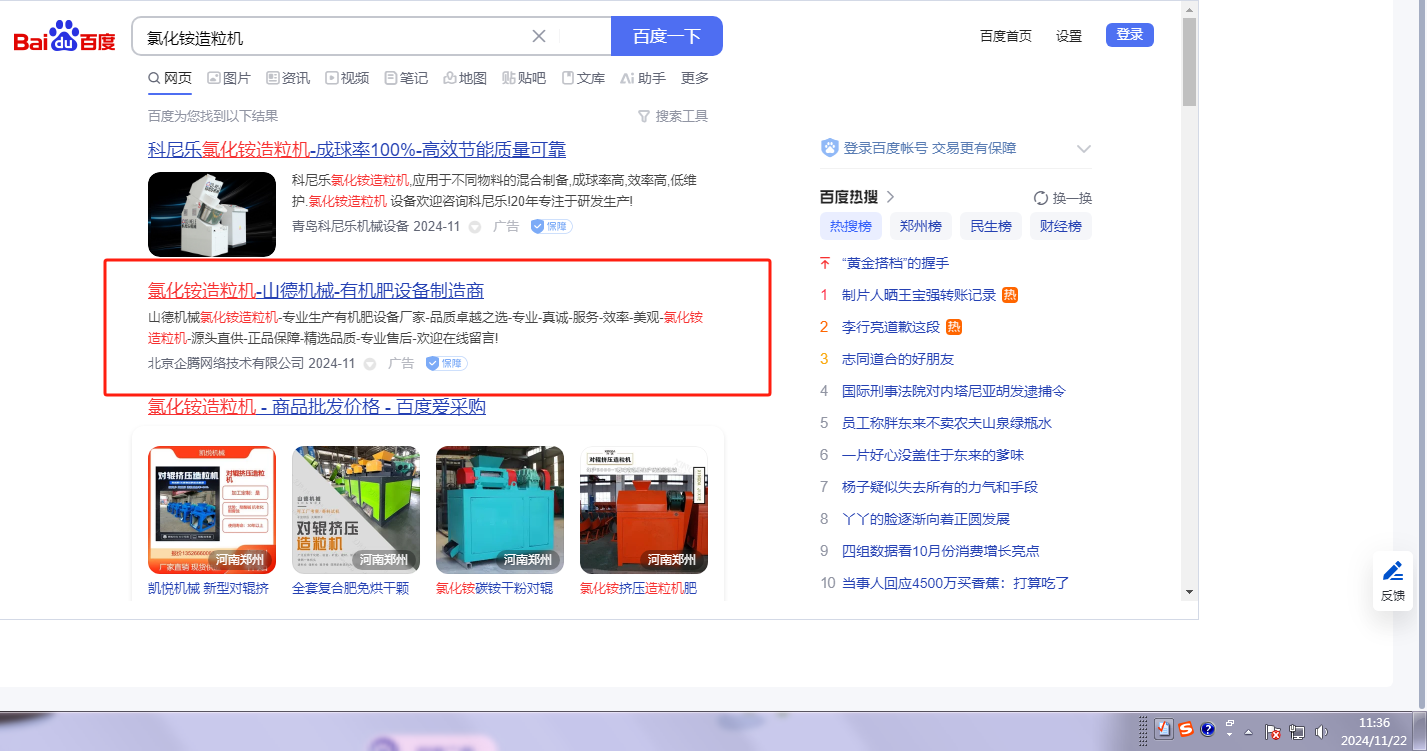Switch to the 资讯 search tab
Screen dimensions: 1427x751
pos(288,78)
